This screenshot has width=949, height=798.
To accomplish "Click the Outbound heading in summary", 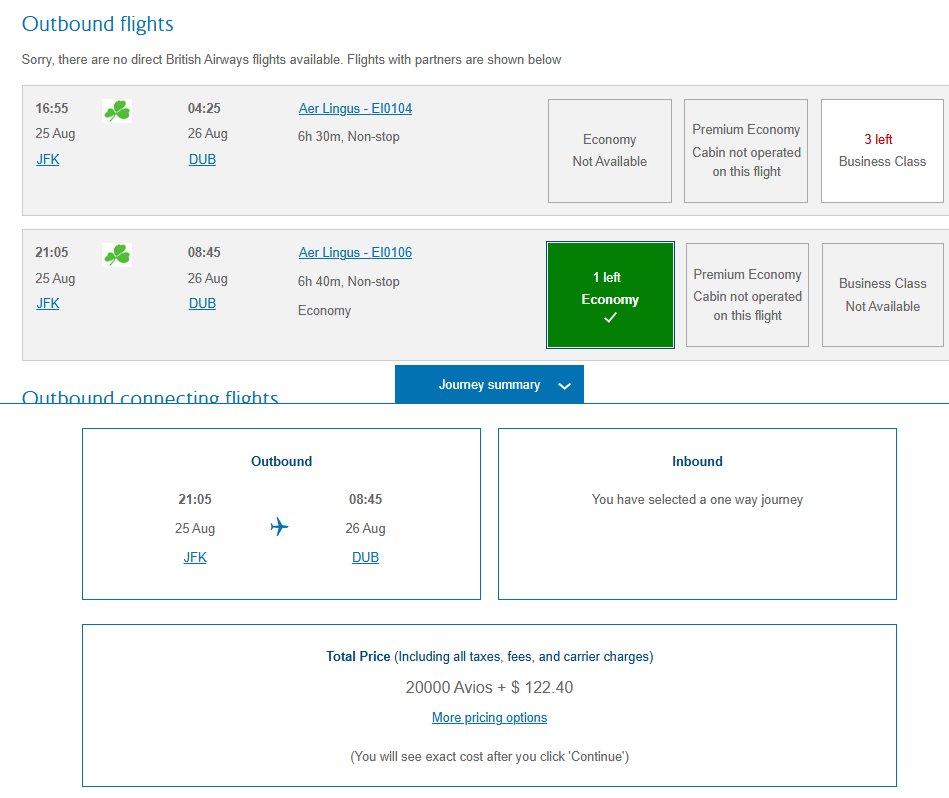I will coord(281,461).
